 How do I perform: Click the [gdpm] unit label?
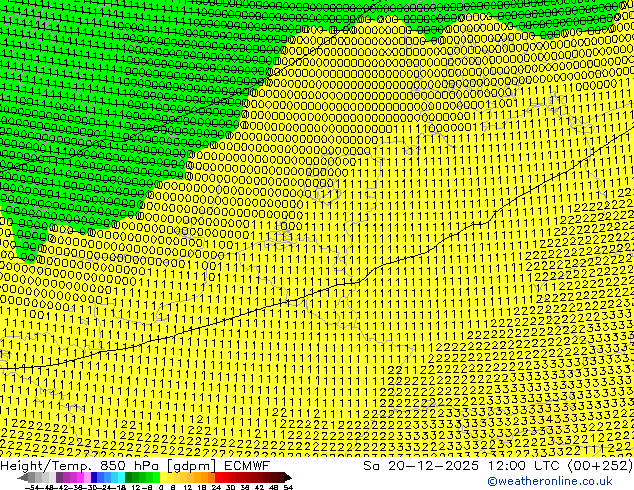pyautogui.click(x=189, y=465)
